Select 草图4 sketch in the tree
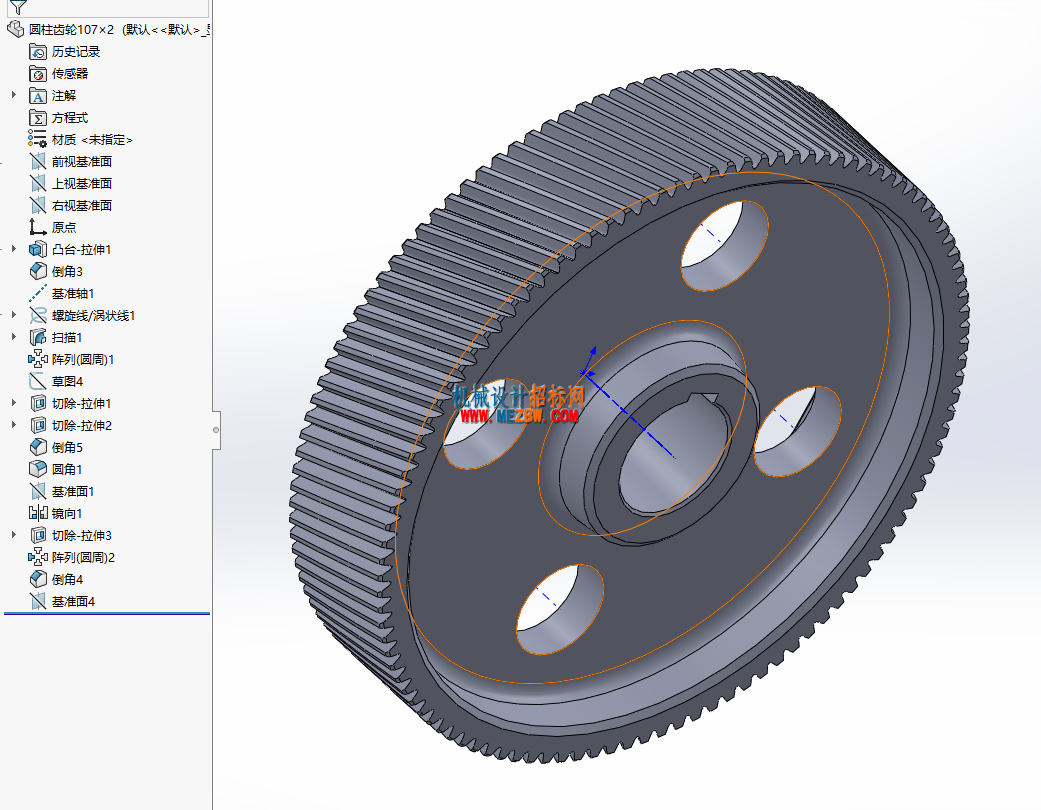This screenshot has width=1041, height=810. (67, 381)
